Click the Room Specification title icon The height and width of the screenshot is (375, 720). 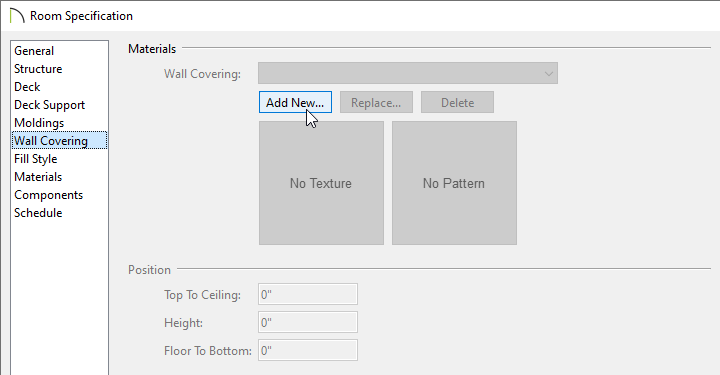(x=17, y=16)
